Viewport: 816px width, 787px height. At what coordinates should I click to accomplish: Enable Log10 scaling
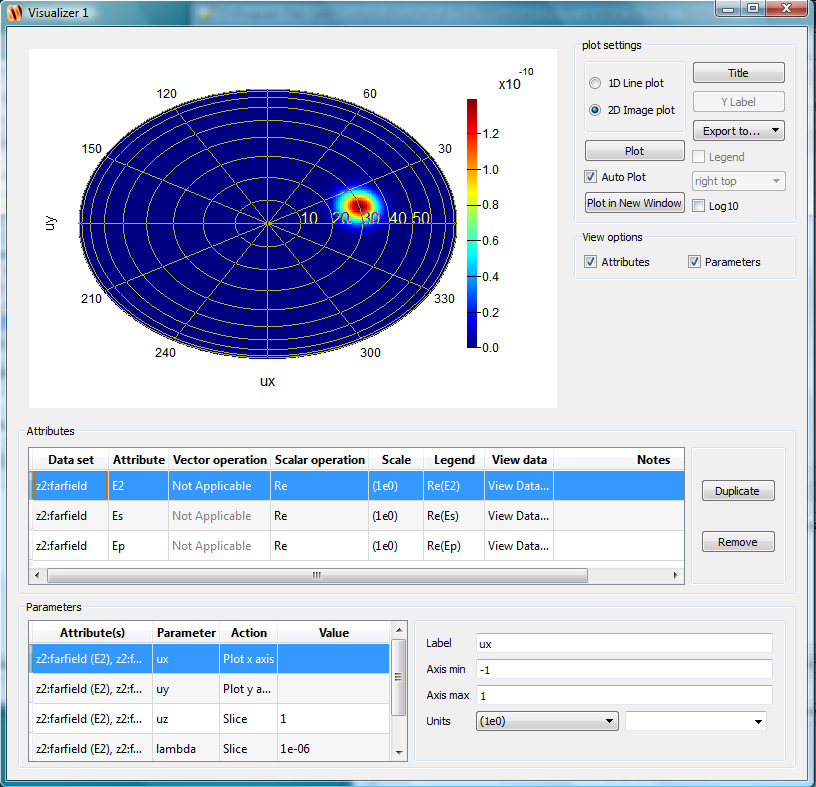click(697, 205)
